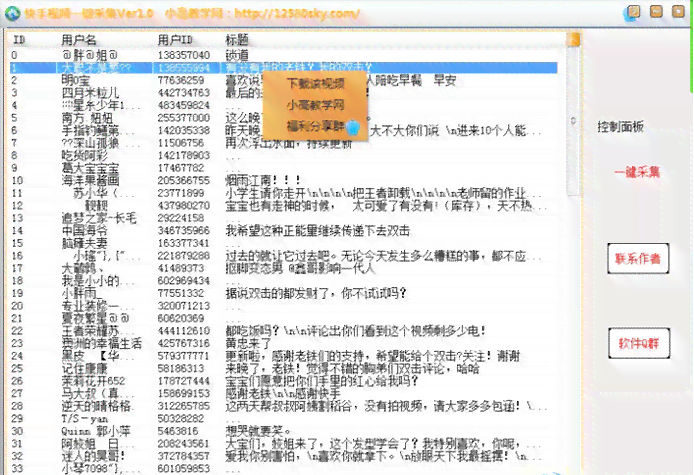Image resolution: width=694 pixels, height=475 pixels.
Task: Select the row with user 茉莉花开652
Action: click(x=283, y=381)
